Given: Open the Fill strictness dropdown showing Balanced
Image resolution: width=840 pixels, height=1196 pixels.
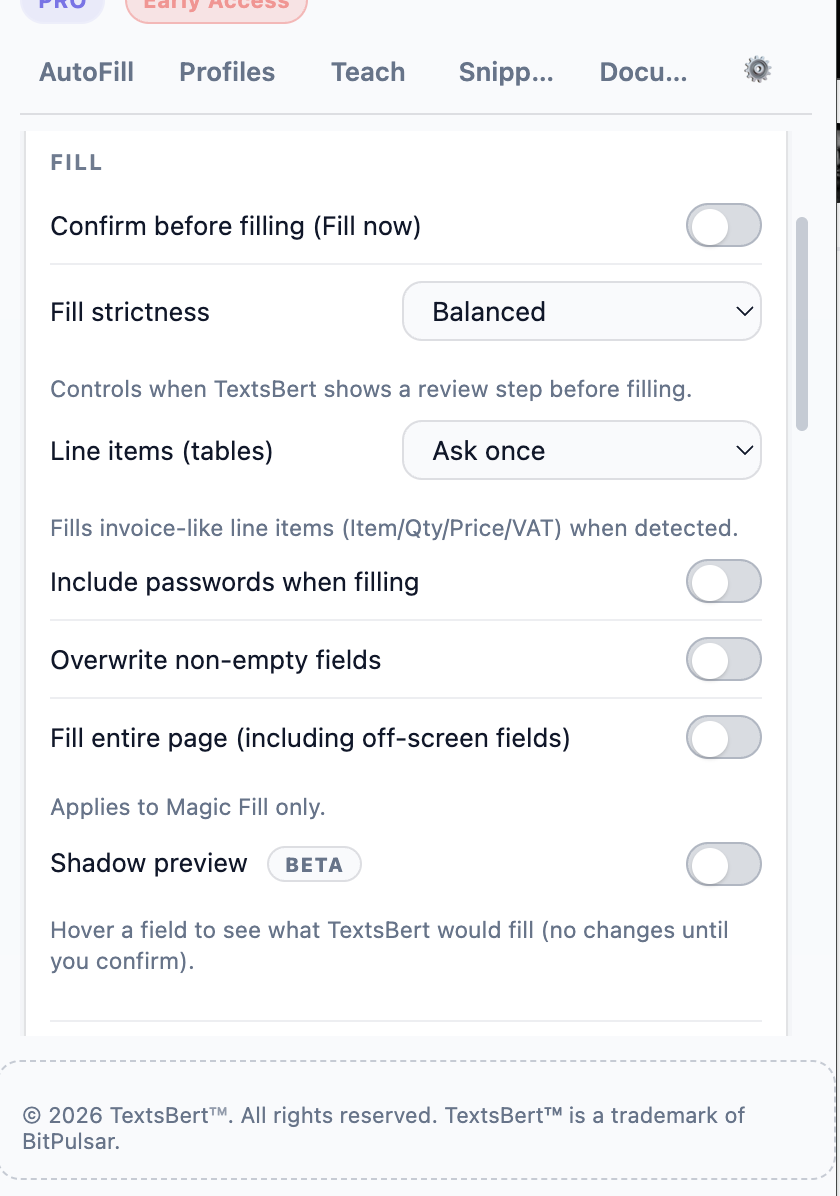Looking at the screenshot, I should (x=581, y=311).
